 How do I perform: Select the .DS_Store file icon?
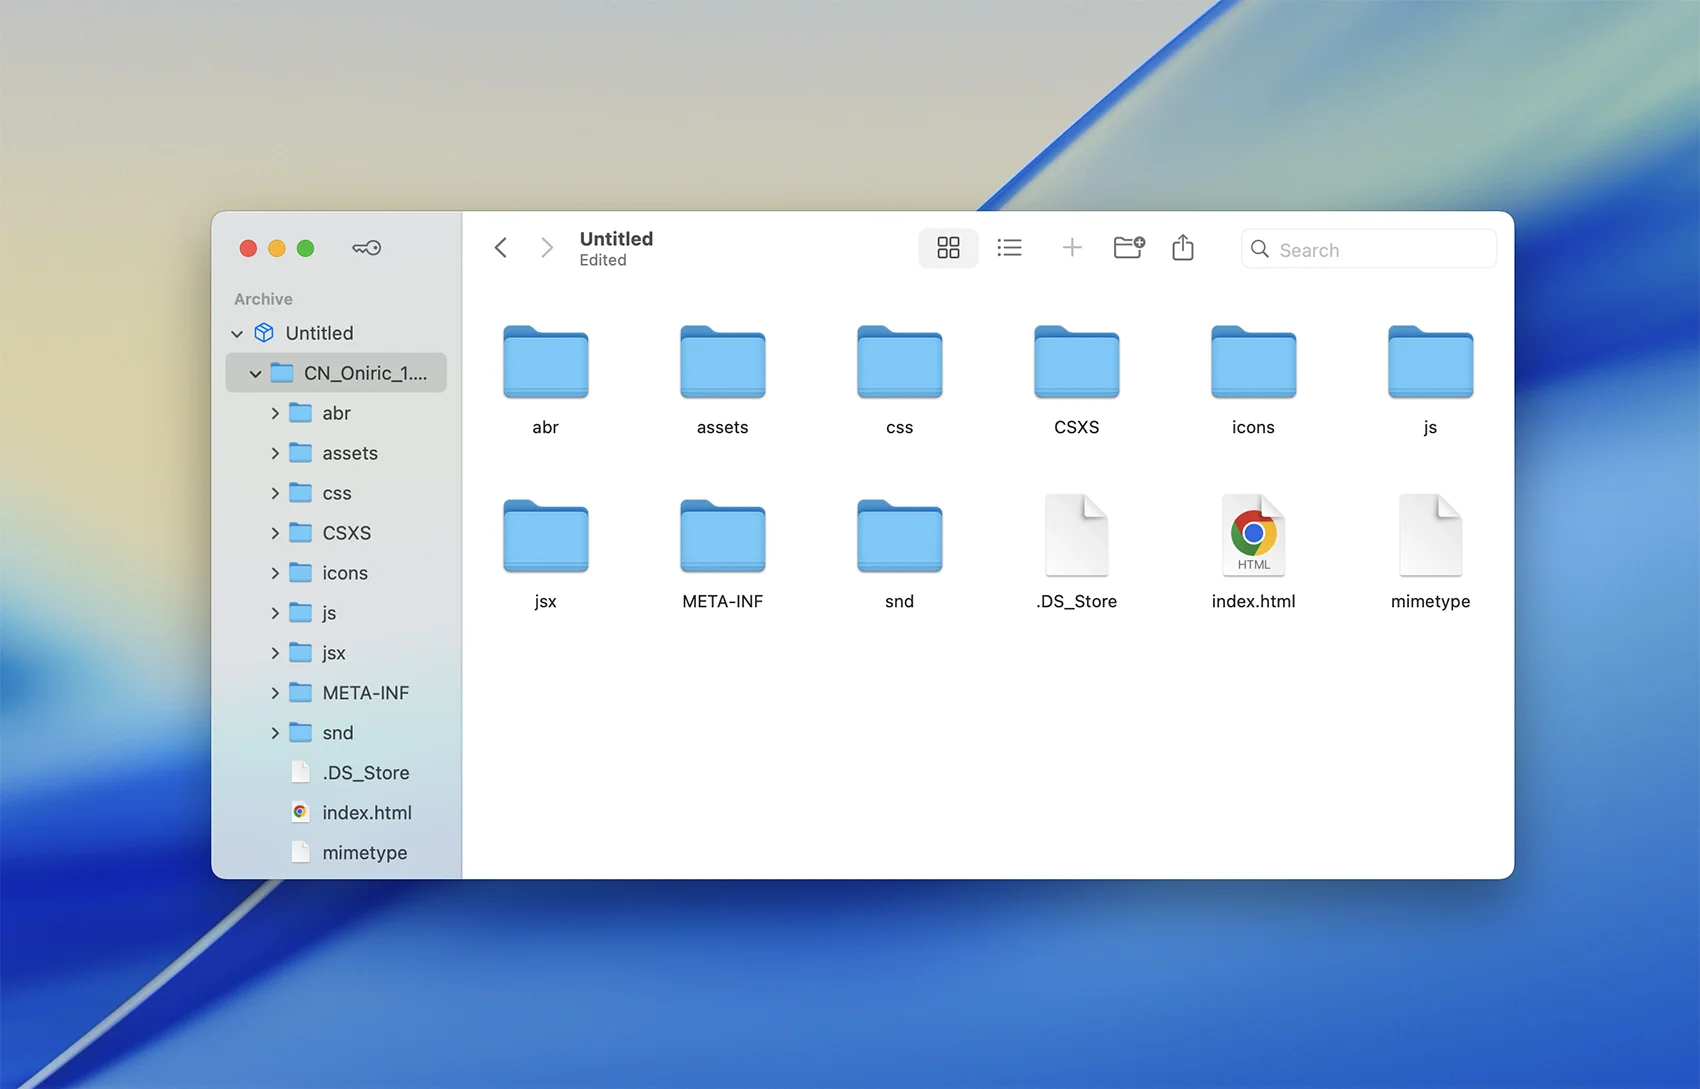(1076, 536)
